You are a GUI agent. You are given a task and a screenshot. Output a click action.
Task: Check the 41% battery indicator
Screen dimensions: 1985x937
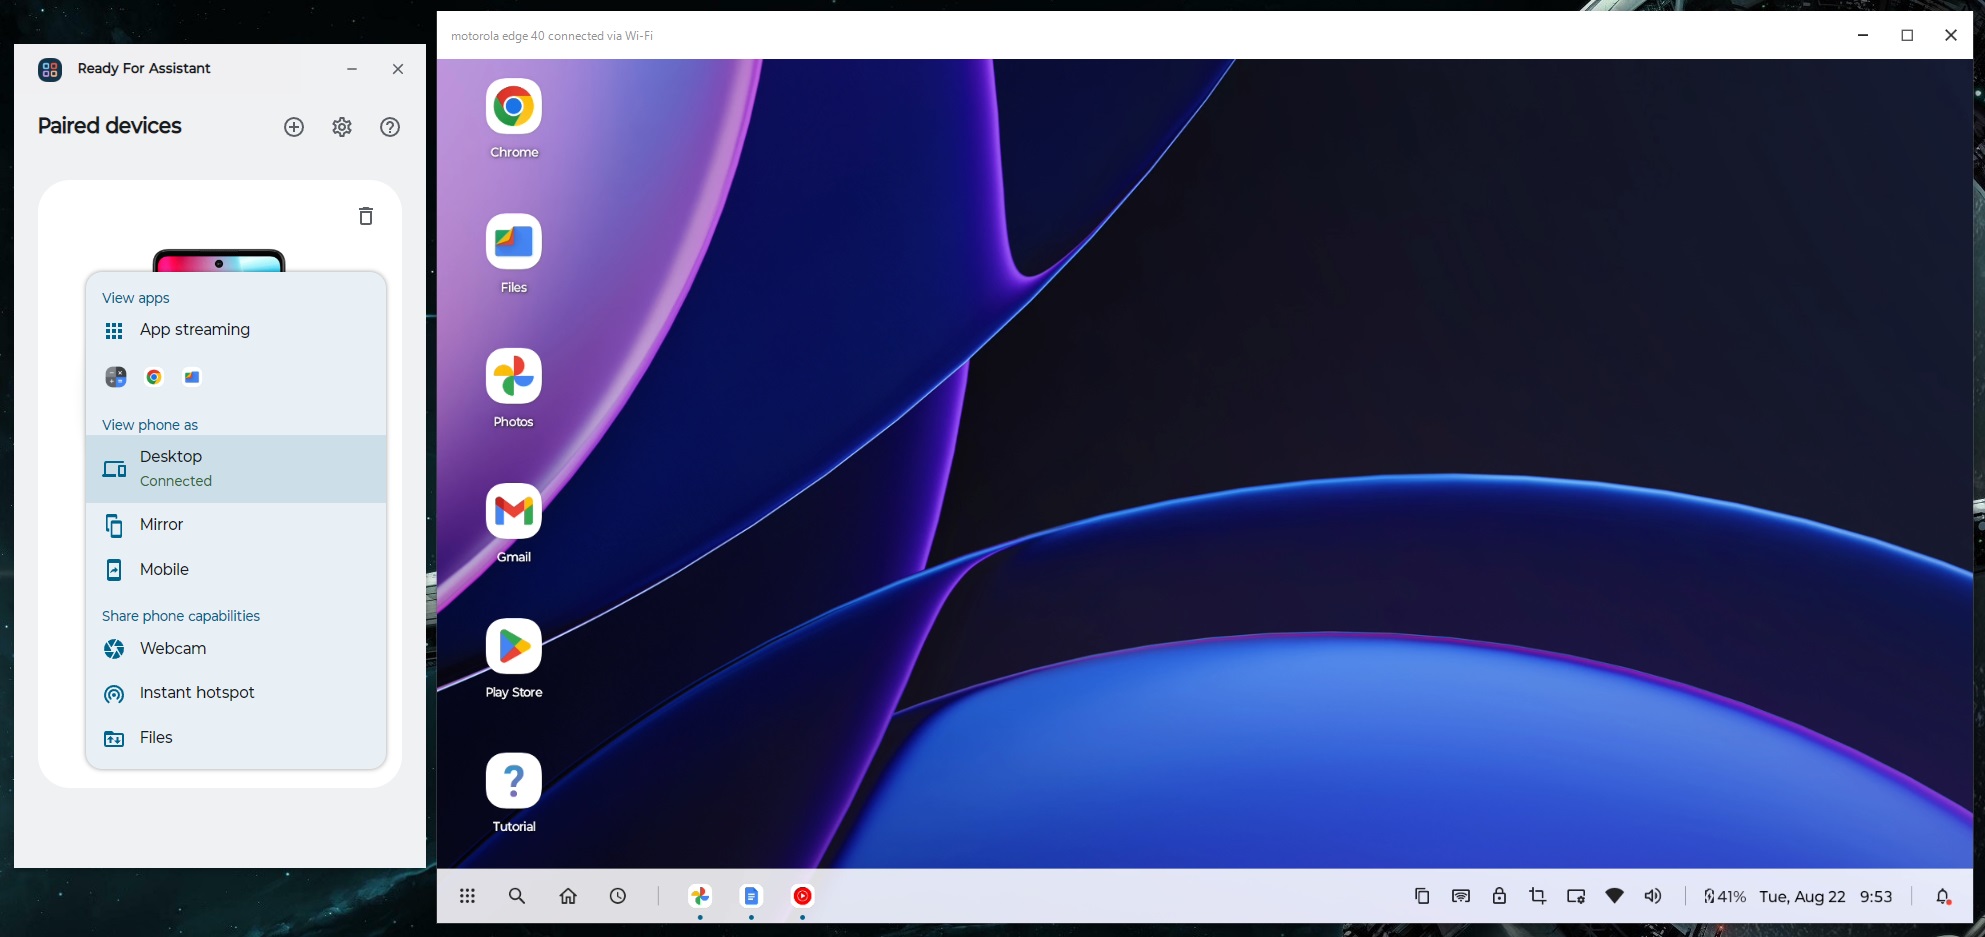1725,896
